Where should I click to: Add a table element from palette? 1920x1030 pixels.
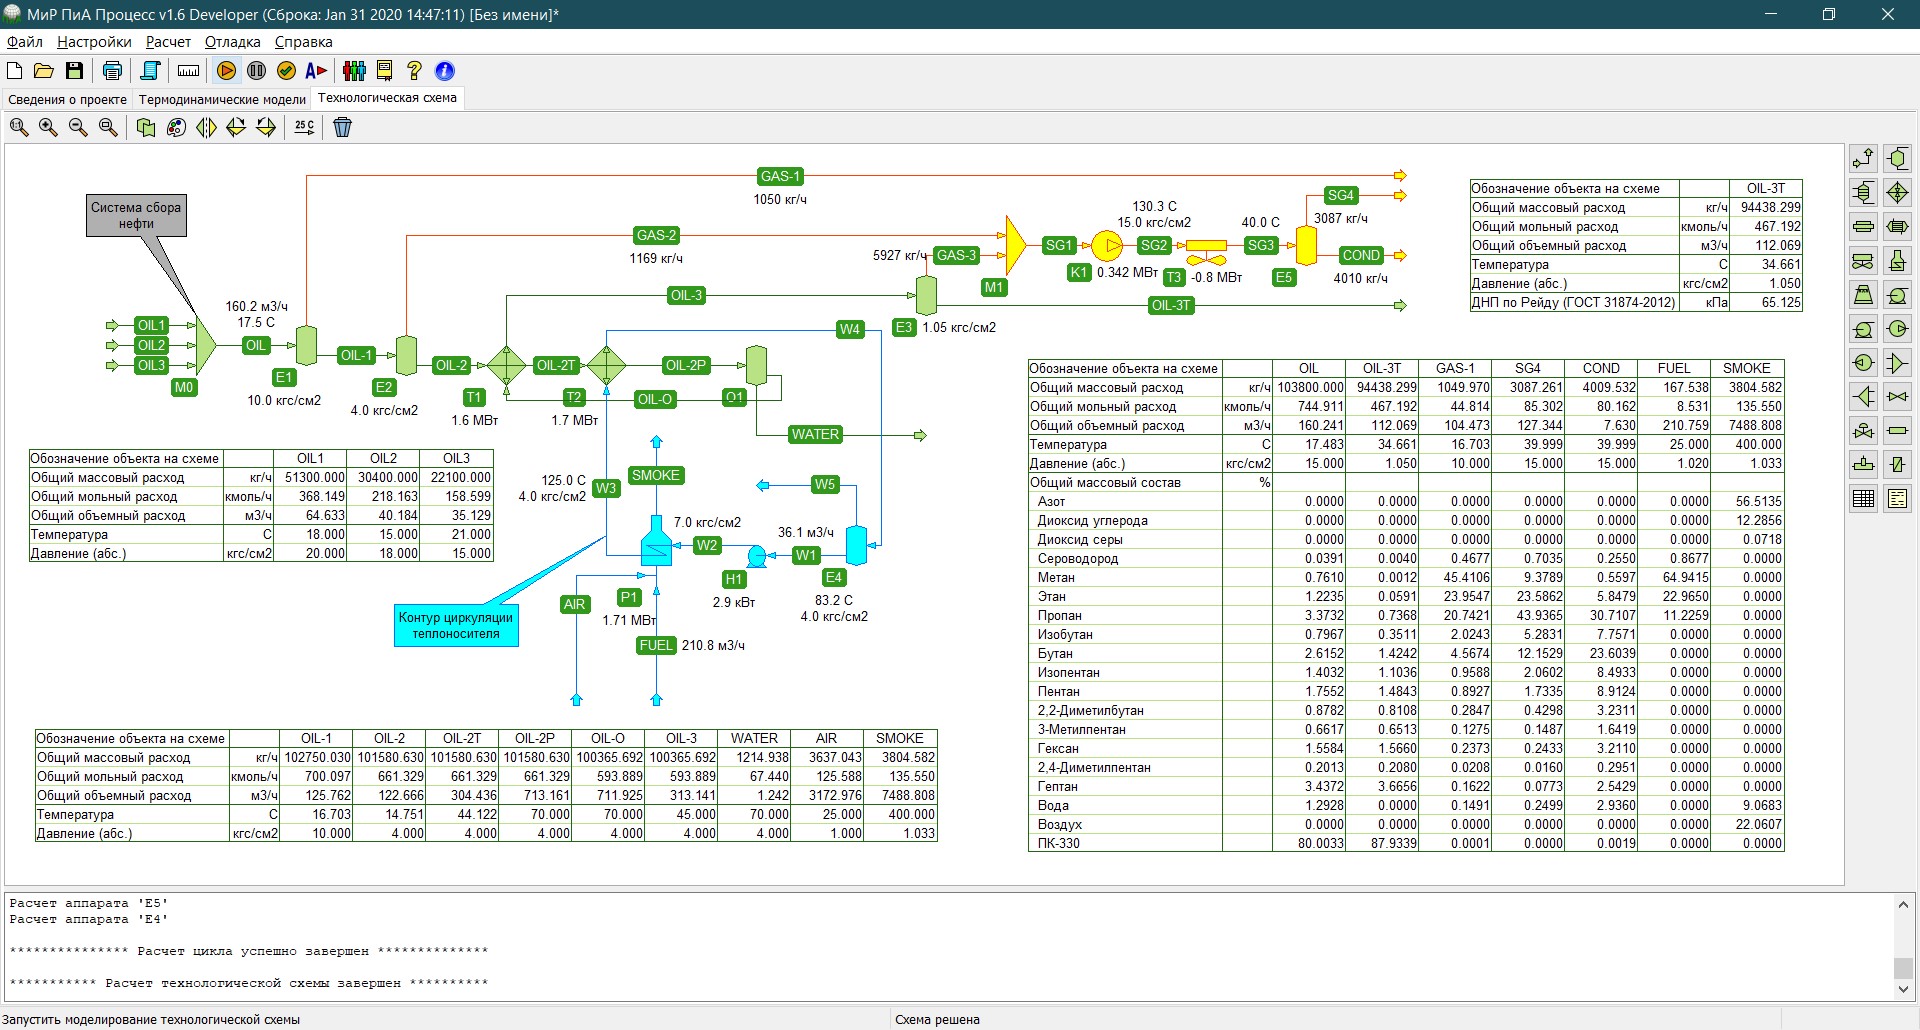click(1863, 498)
